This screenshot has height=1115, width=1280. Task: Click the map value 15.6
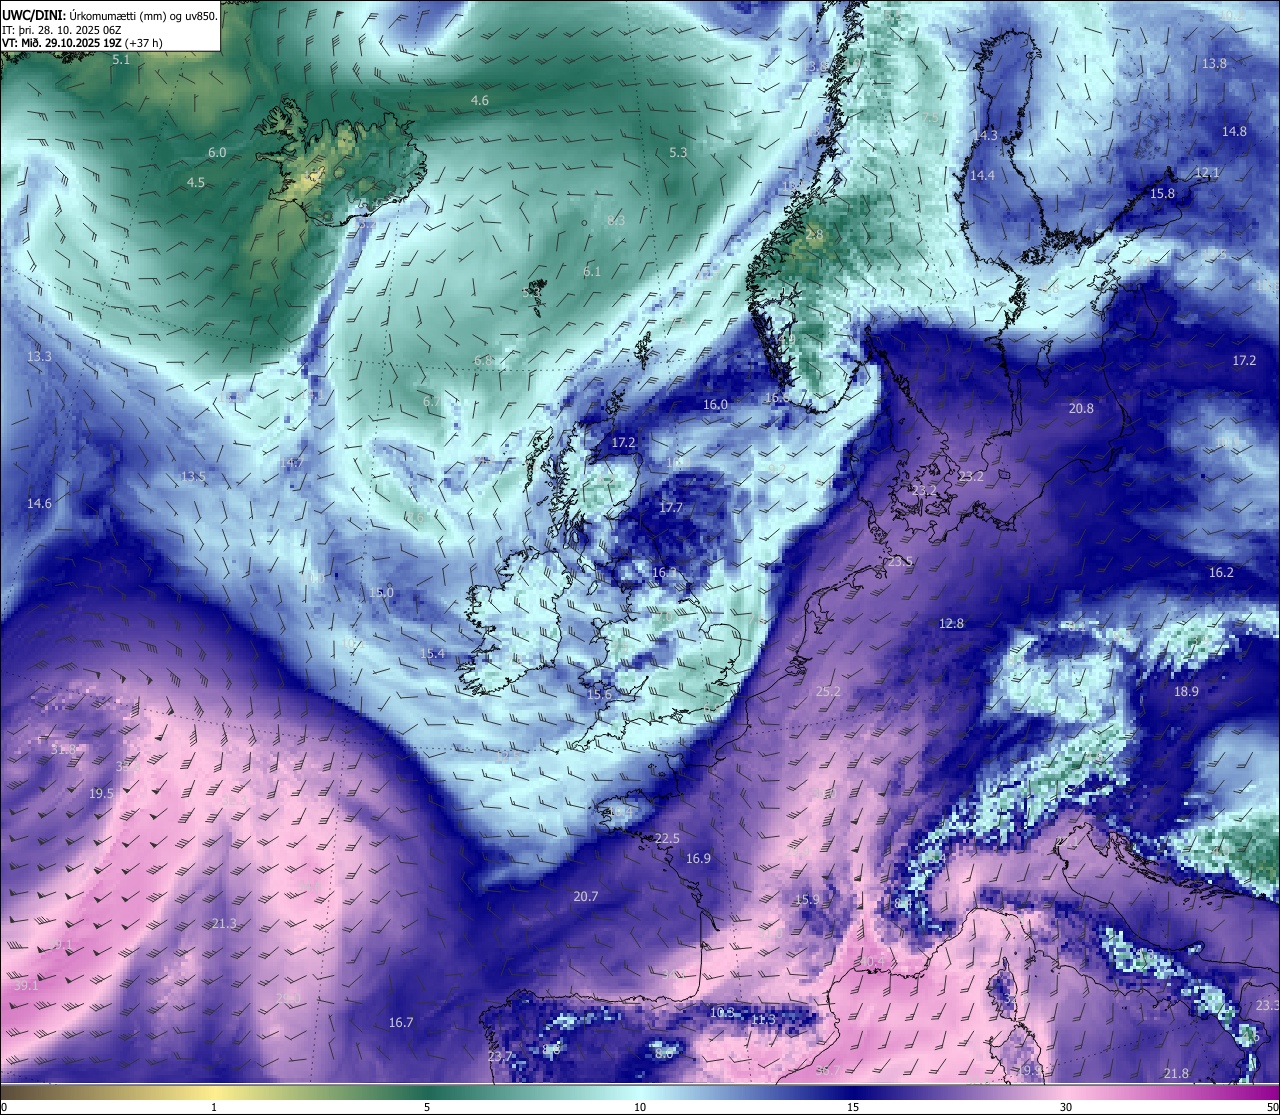click(x=599, y=695)
